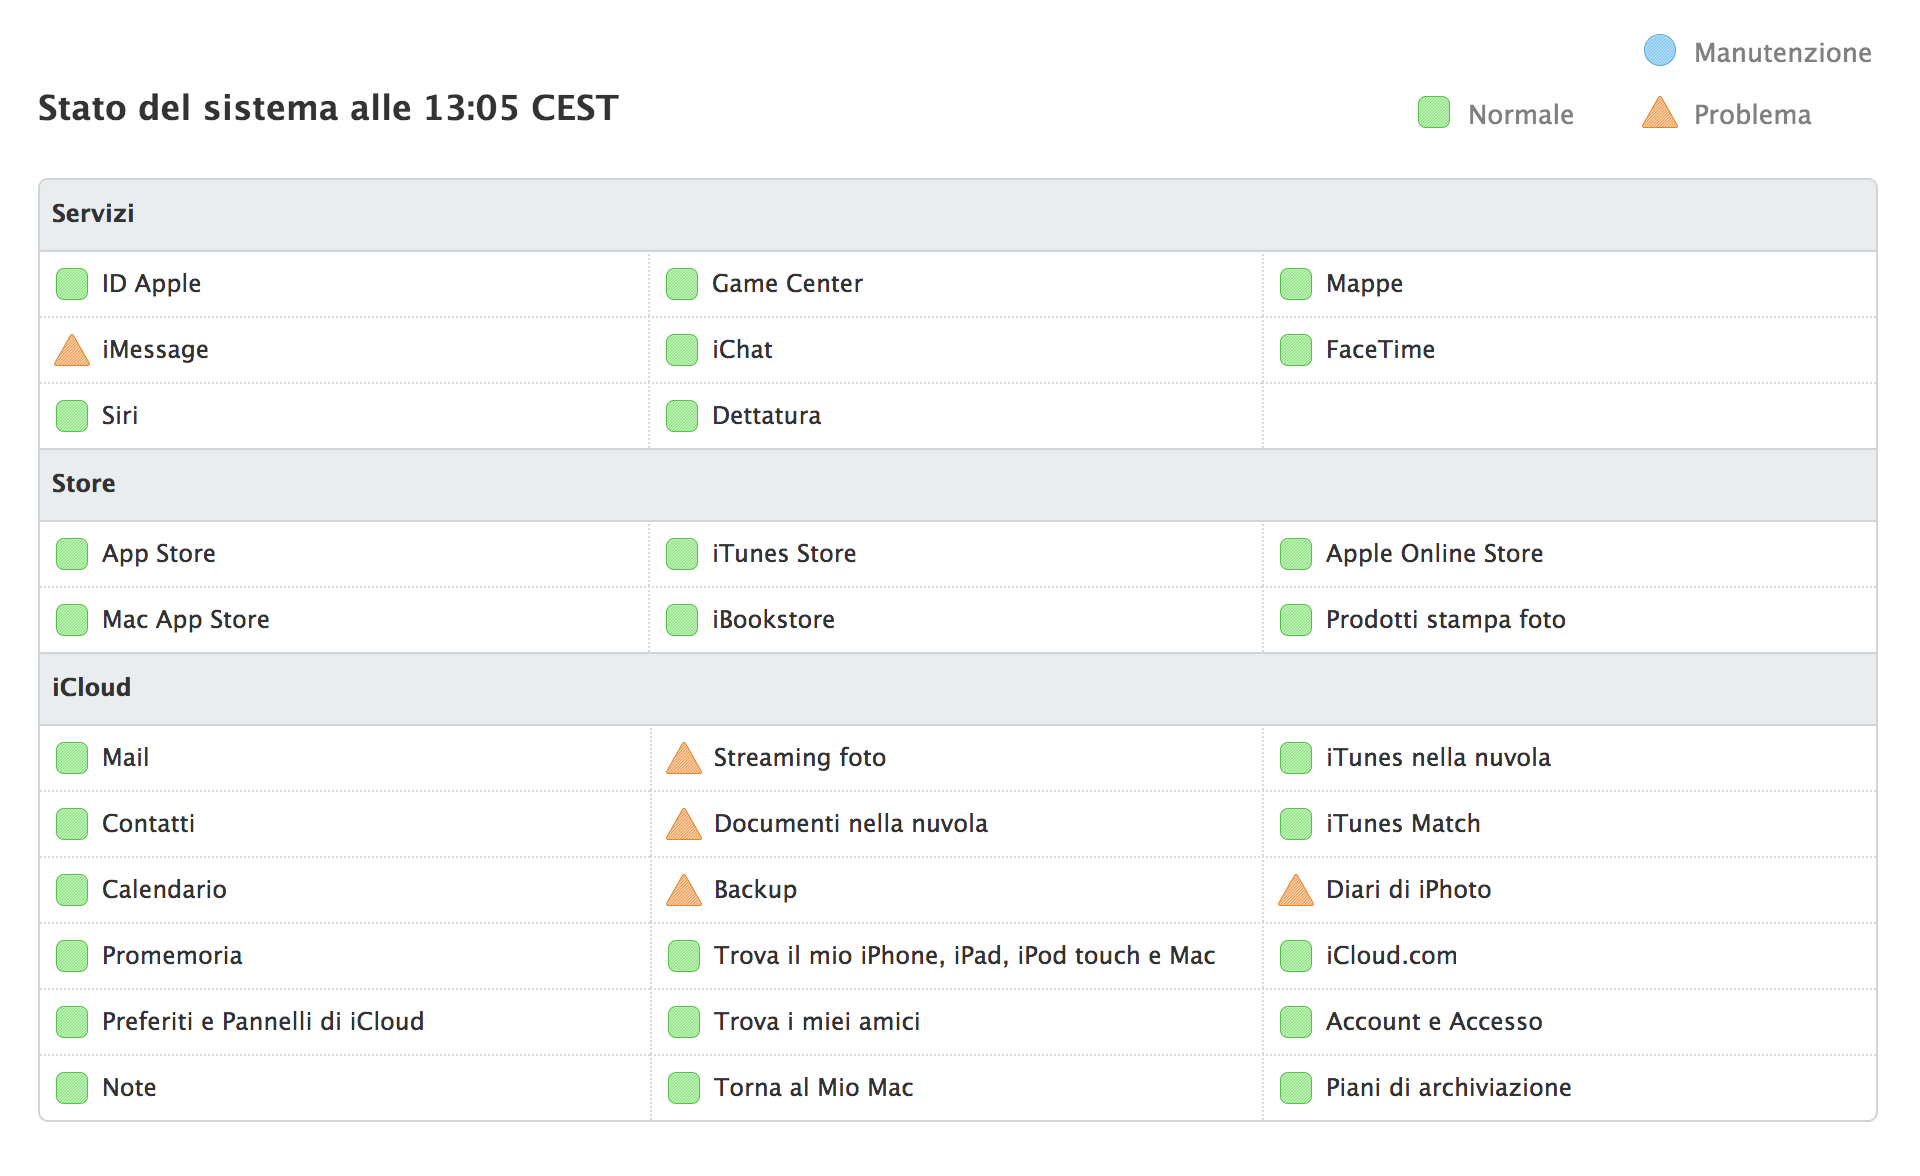Click the orange warning icon beside Backup
Screen dimensions: 1920x1176
tap(684, 890)
